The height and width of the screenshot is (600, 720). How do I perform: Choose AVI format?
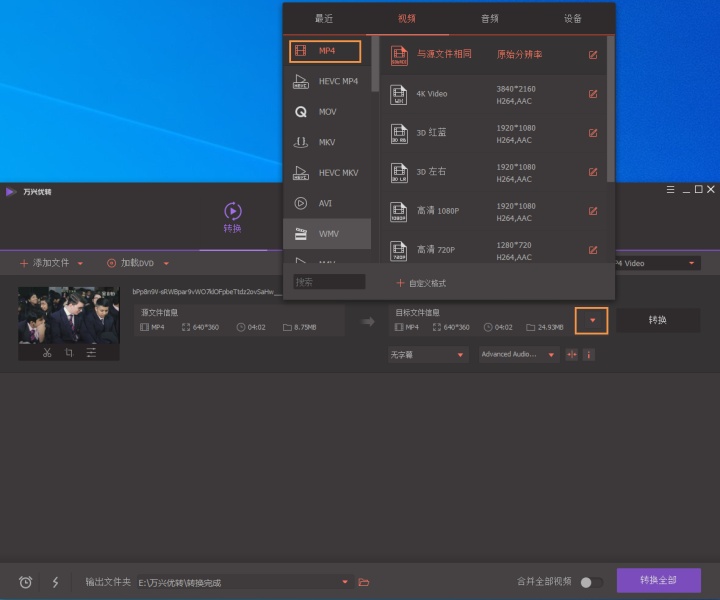327,203
